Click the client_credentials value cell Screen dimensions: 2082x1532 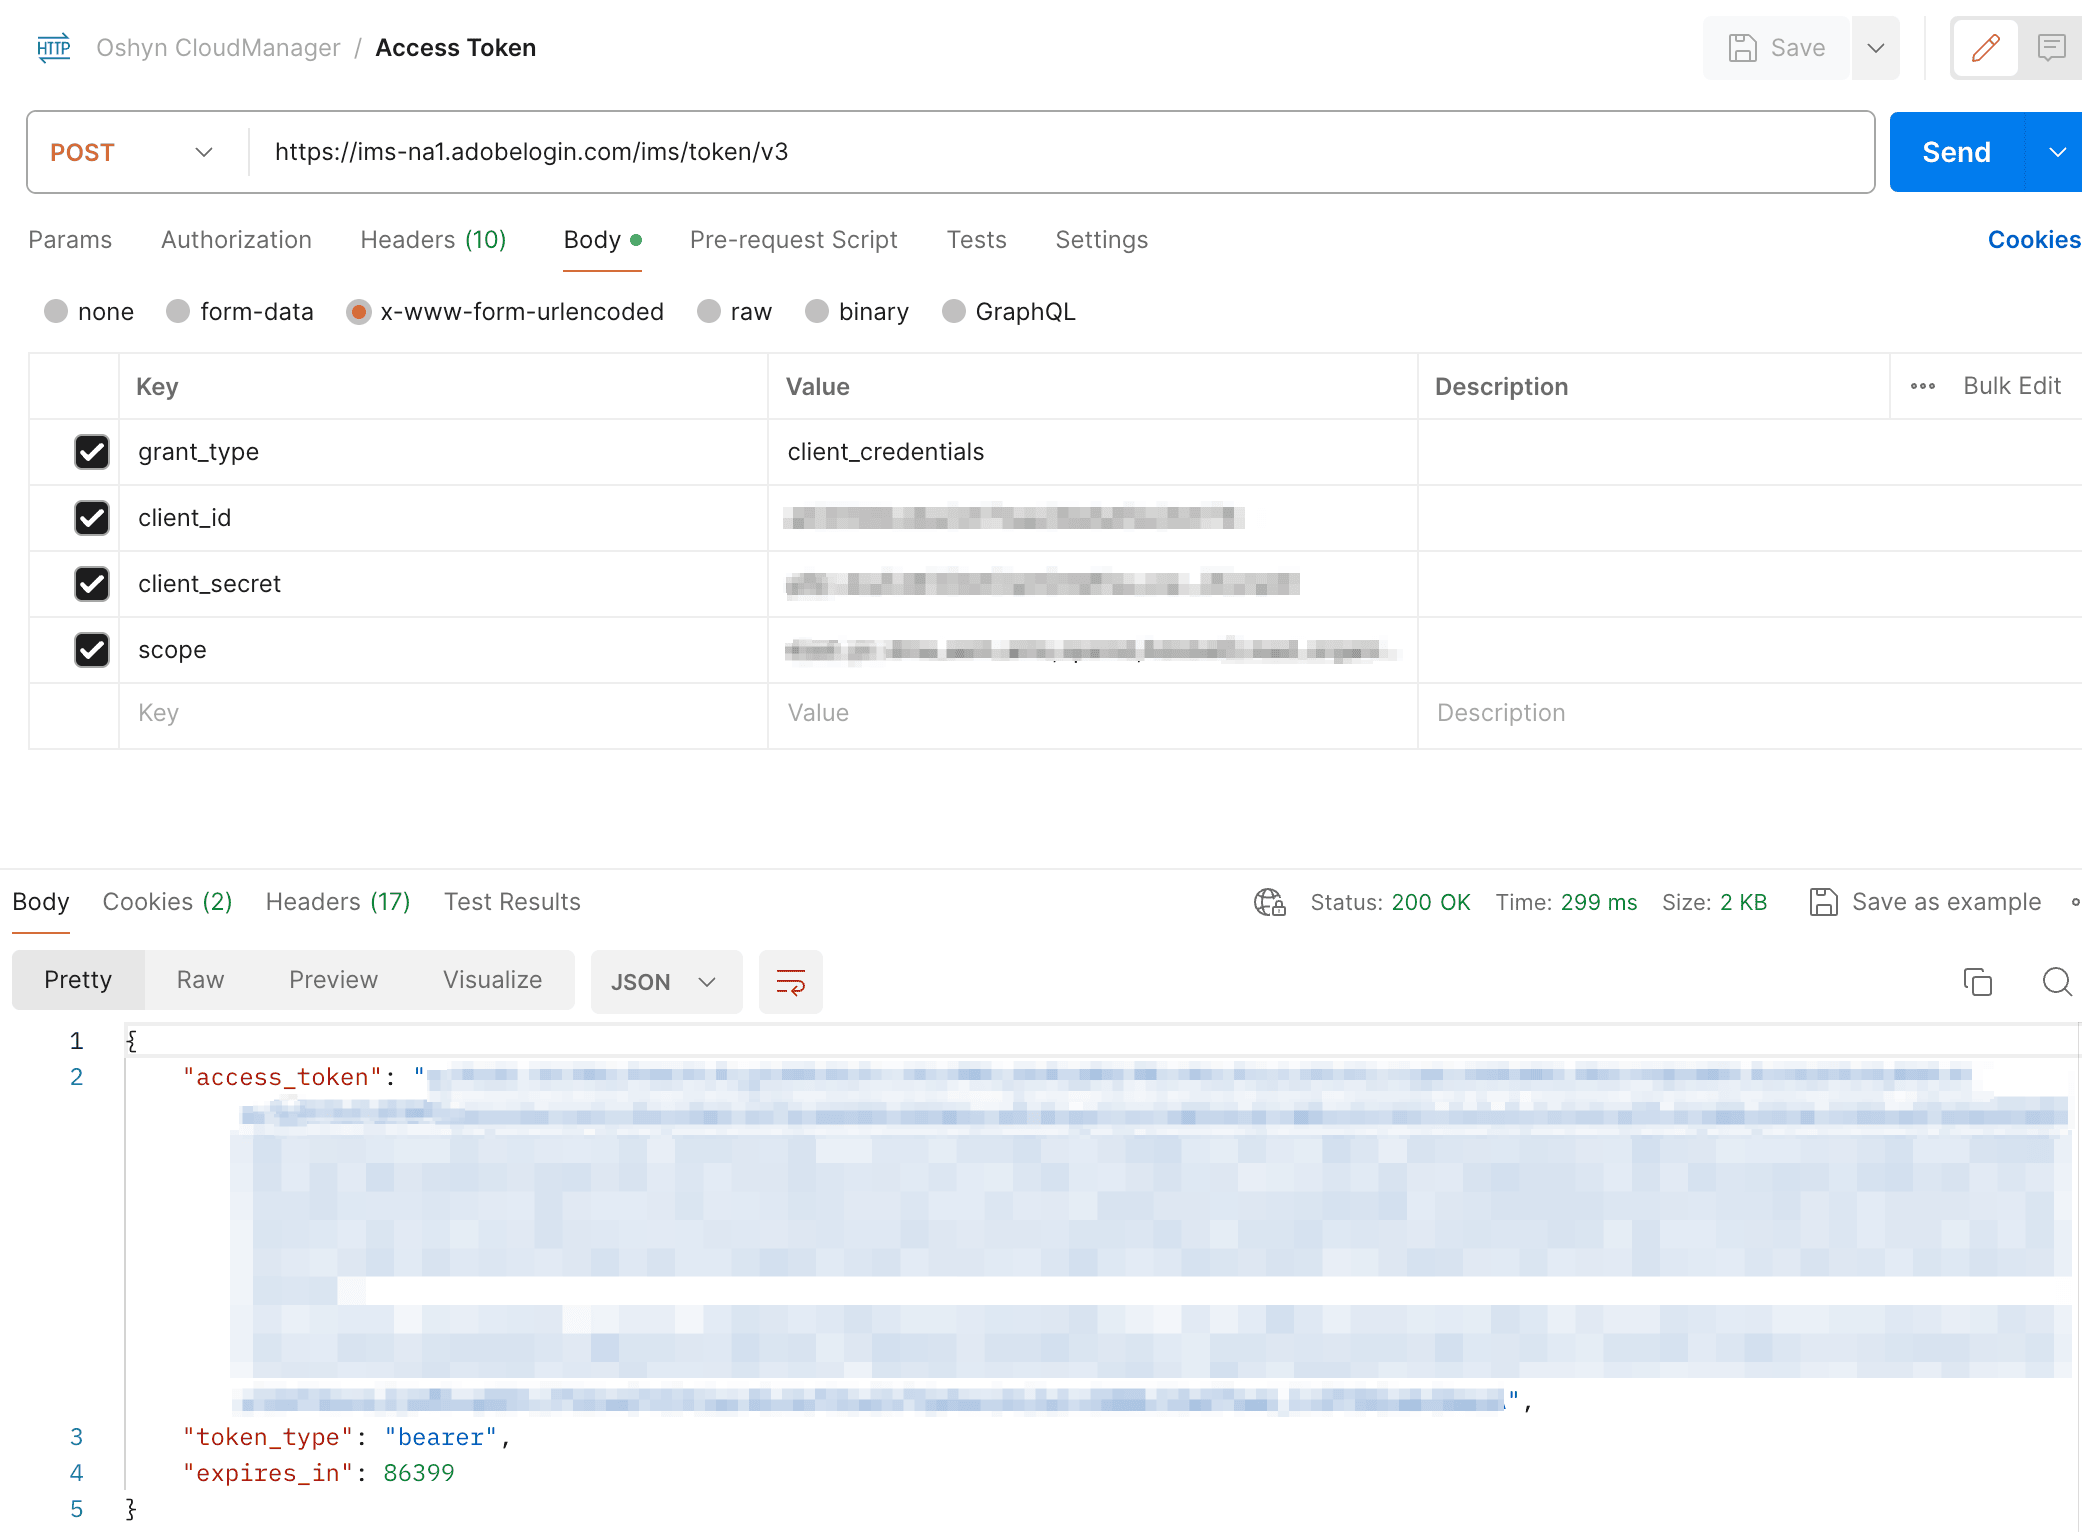[1092, 452]
